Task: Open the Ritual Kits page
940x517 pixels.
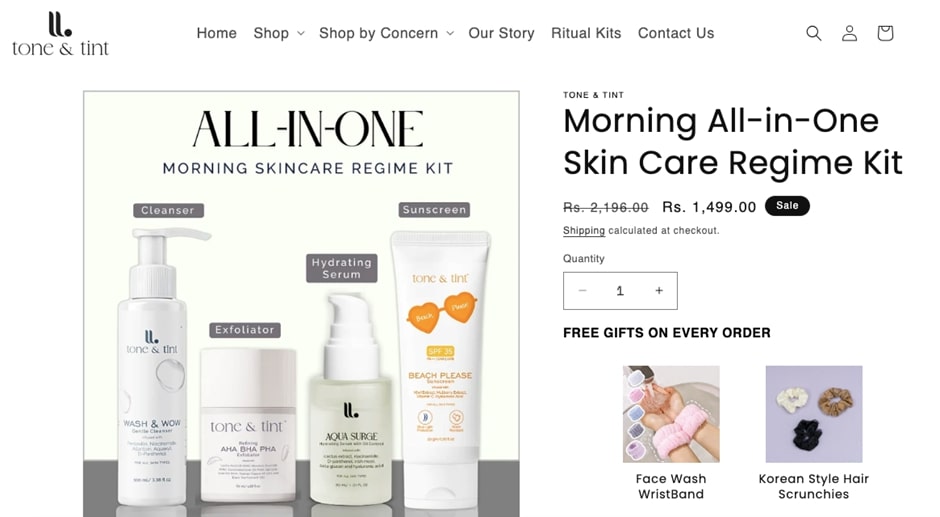Action: pos(586,33)
